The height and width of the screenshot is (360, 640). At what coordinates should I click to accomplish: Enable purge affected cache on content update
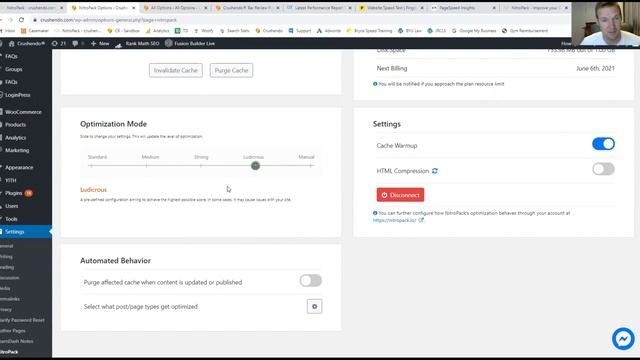tap(311, 280)
